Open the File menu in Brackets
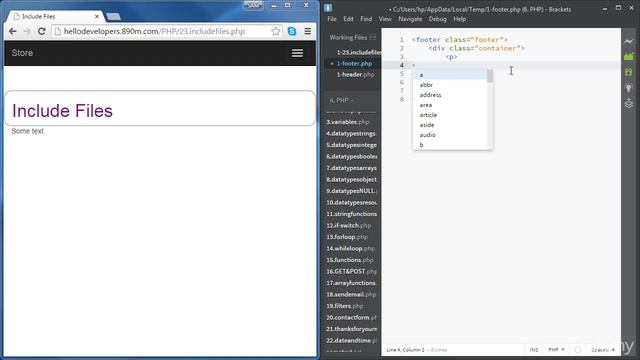The width and height of the screenshot is (640, 360). [x=332, y=19]
